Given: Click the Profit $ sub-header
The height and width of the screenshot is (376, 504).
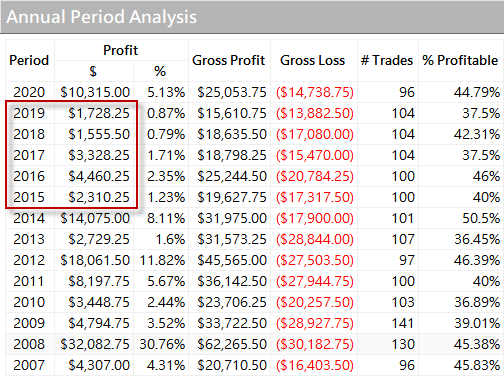Looking at the screenshot, I should pos(93,71).
